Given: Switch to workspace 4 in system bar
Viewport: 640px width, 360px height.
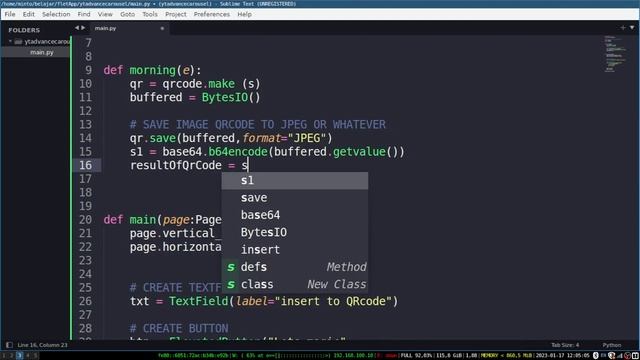Looking at the screenshot, I should [x=27, y=356].
